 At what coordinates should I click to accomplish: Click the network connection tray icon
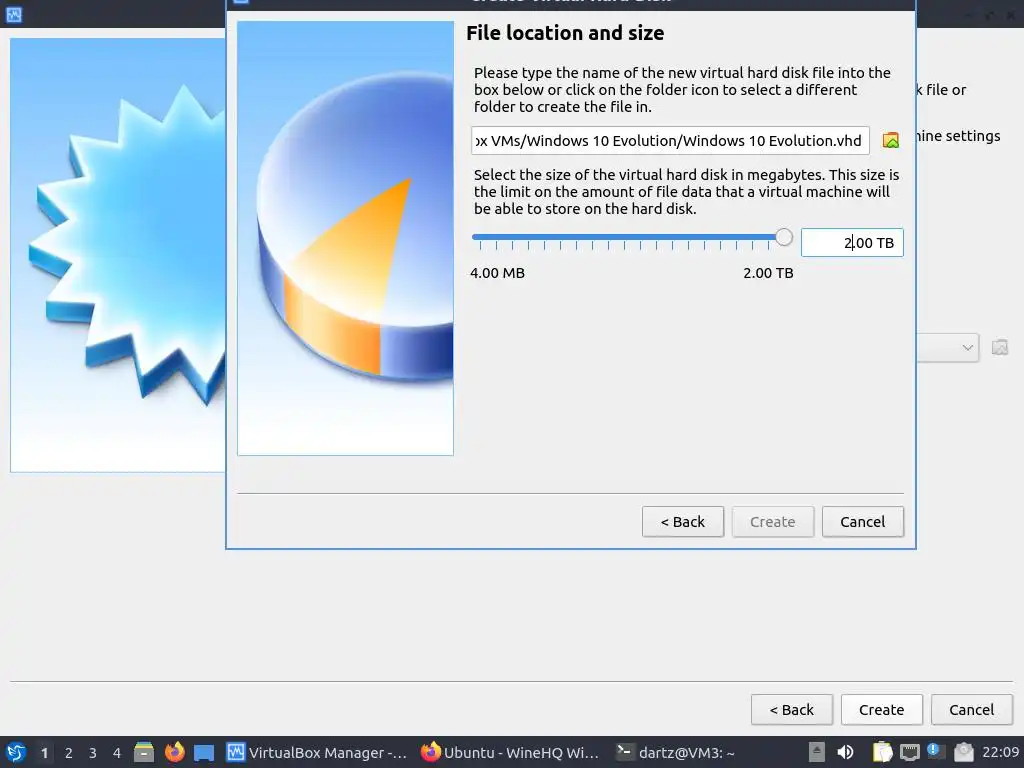coord(909,752)
